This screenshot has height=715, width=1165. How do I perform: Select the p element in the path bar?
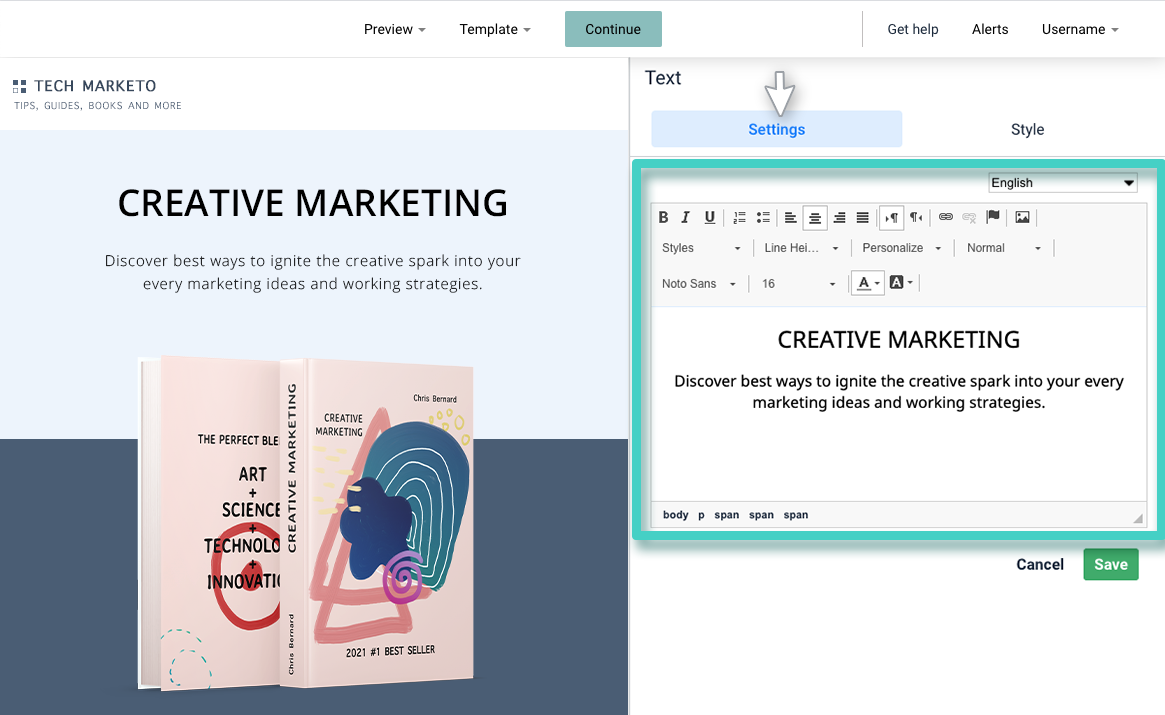(x=701, y=514)
